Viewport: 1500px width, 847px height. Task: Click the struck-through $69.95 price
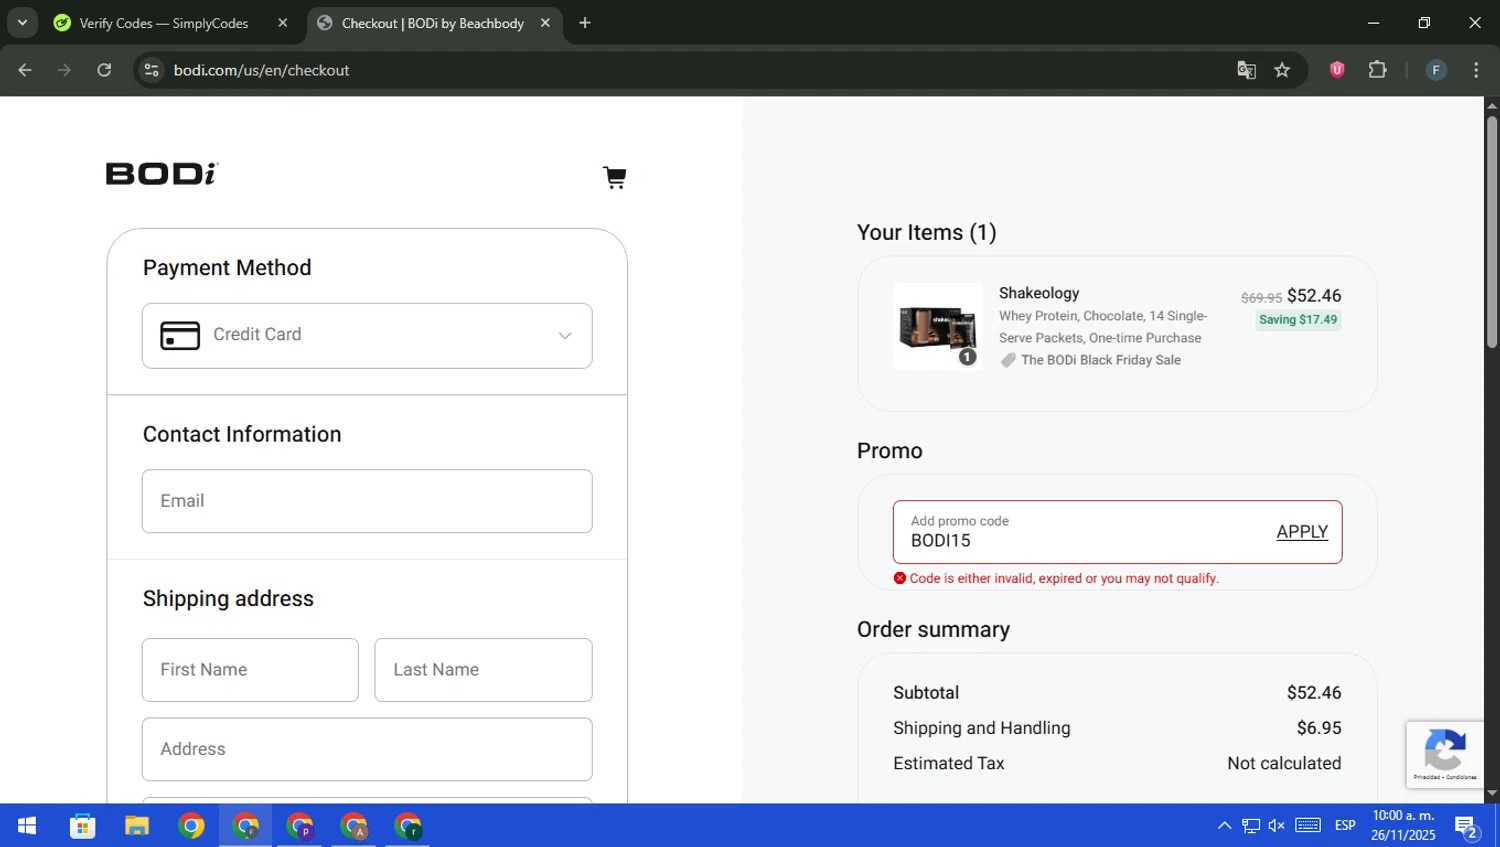(1261, 298)
